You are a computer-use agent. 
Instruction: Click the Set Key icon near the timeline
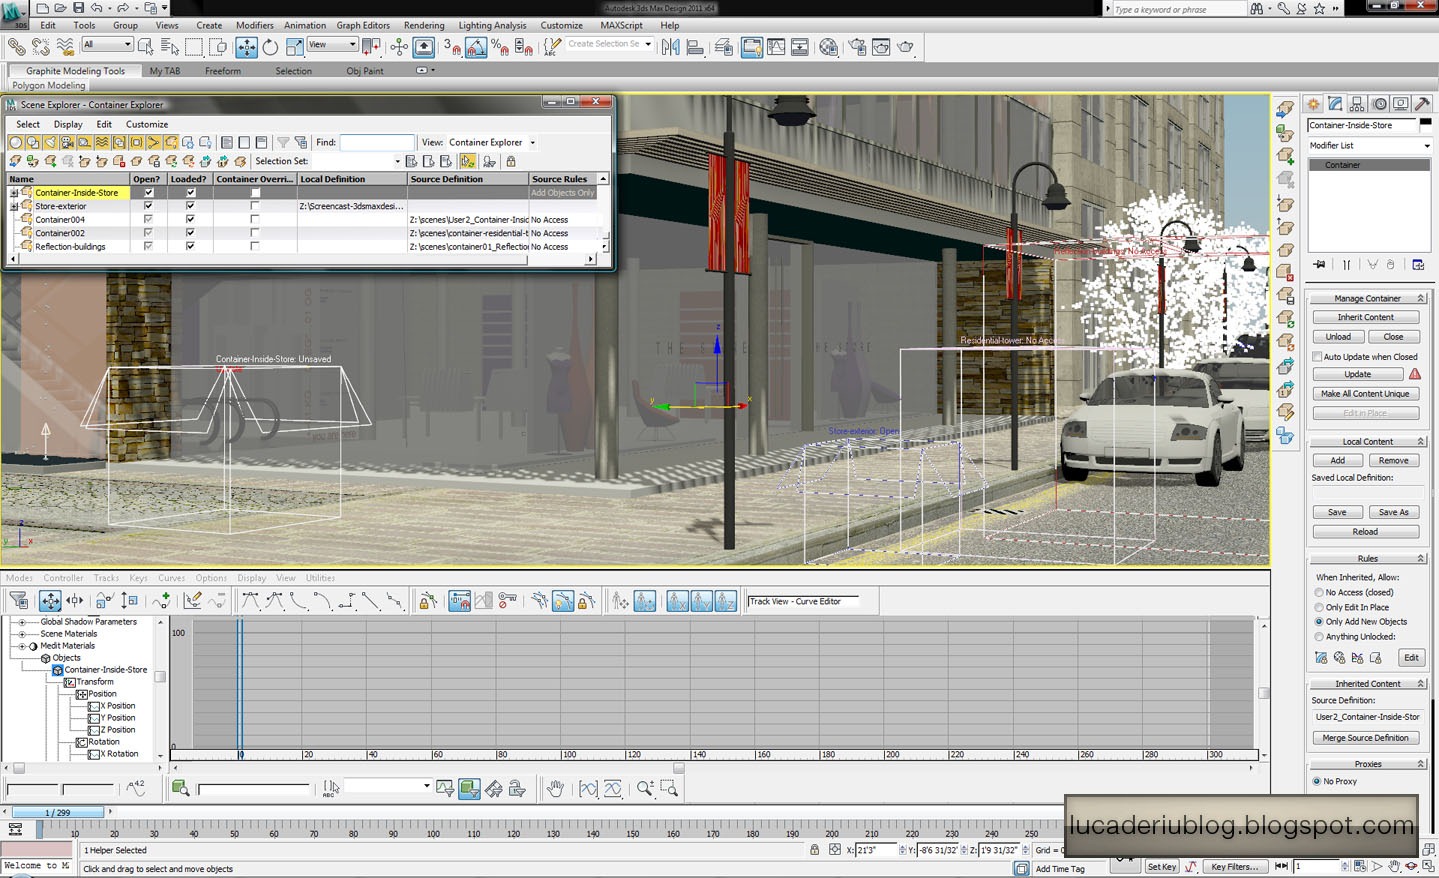pyautogui.click(x=1161, y=866)
